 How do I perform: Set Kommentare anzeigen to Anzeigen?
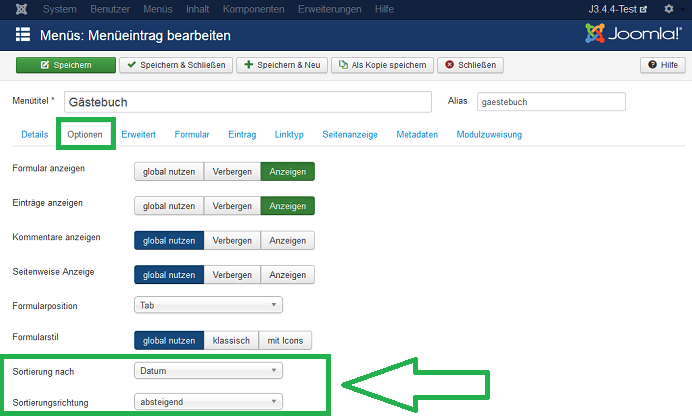[288, 240]
